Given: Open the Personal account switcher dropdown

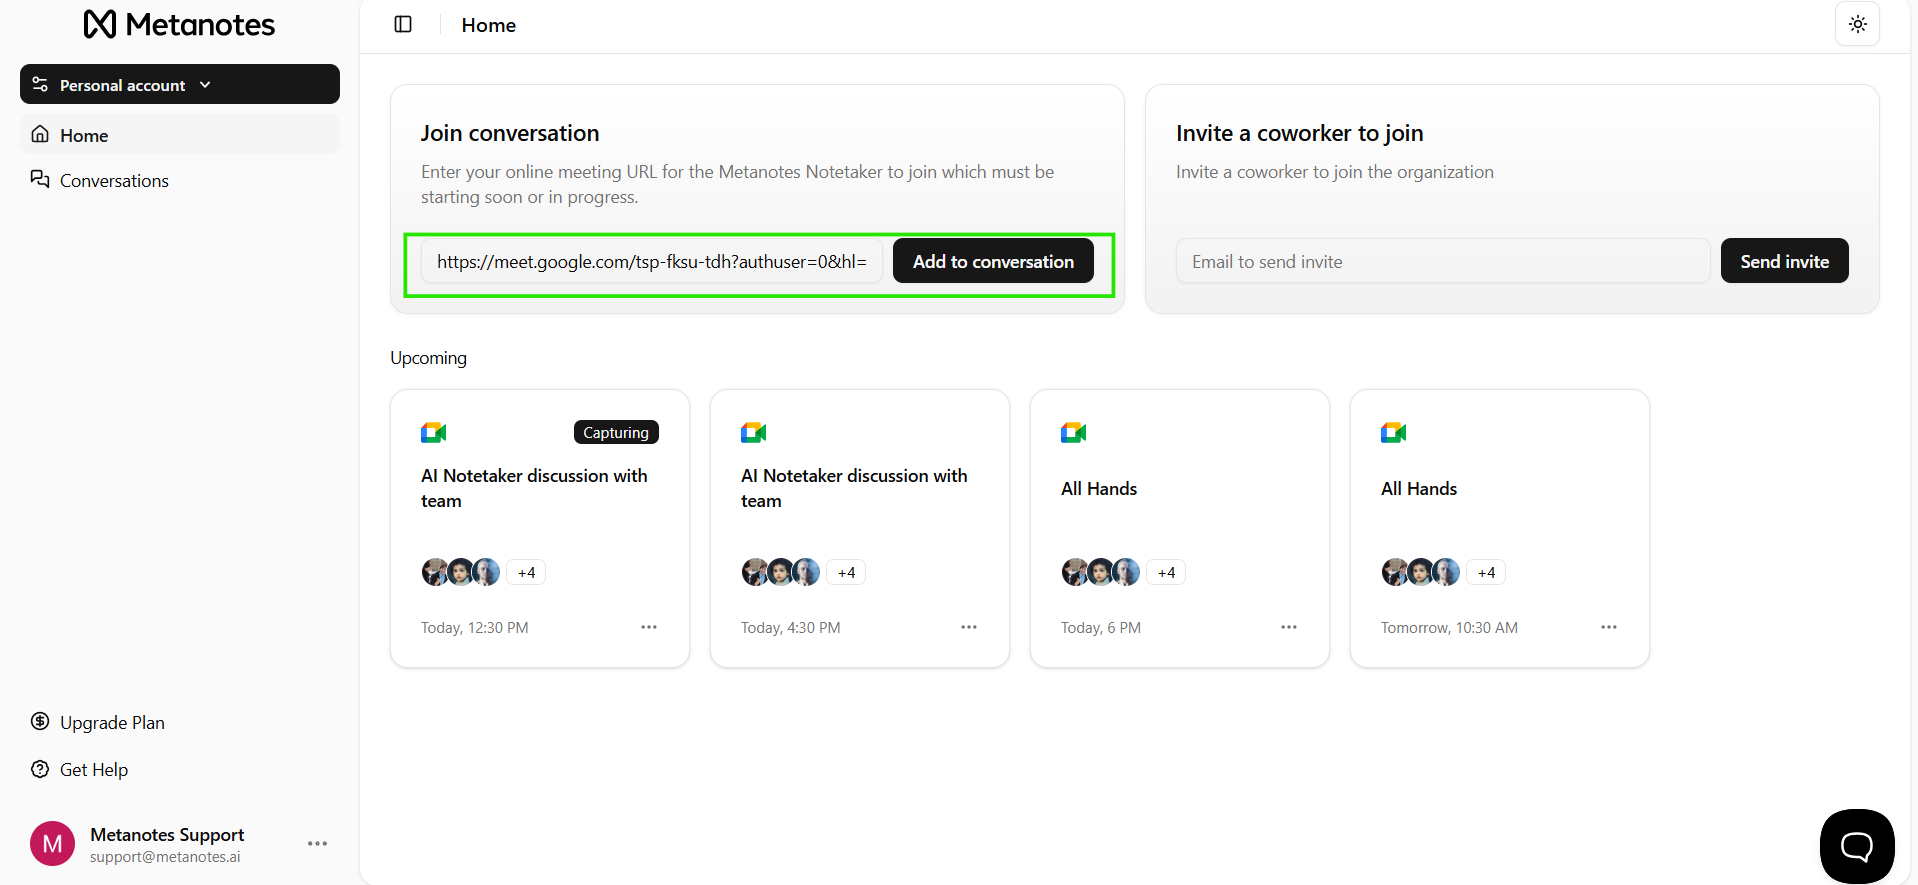Looking at the screenshot, I should point(180,84).
